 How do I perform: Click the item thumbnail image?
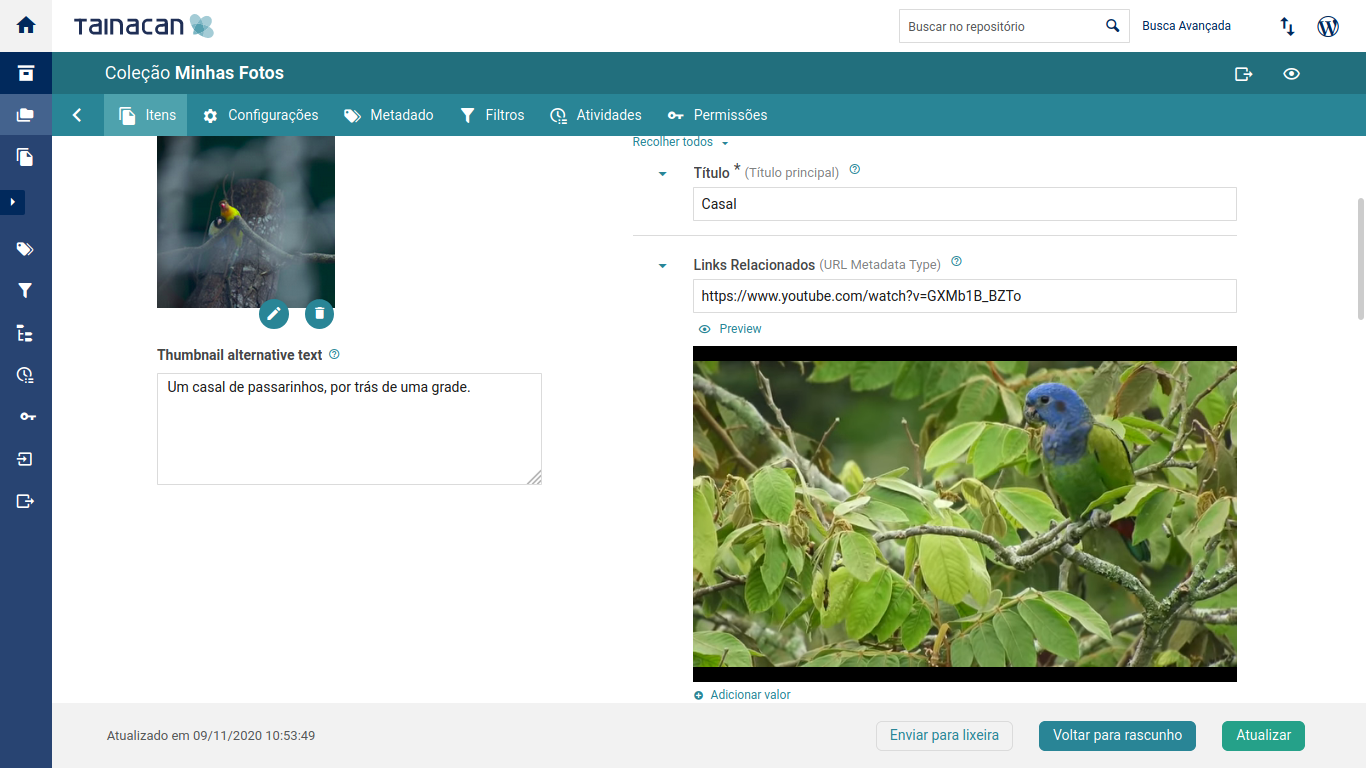(246, 222)
